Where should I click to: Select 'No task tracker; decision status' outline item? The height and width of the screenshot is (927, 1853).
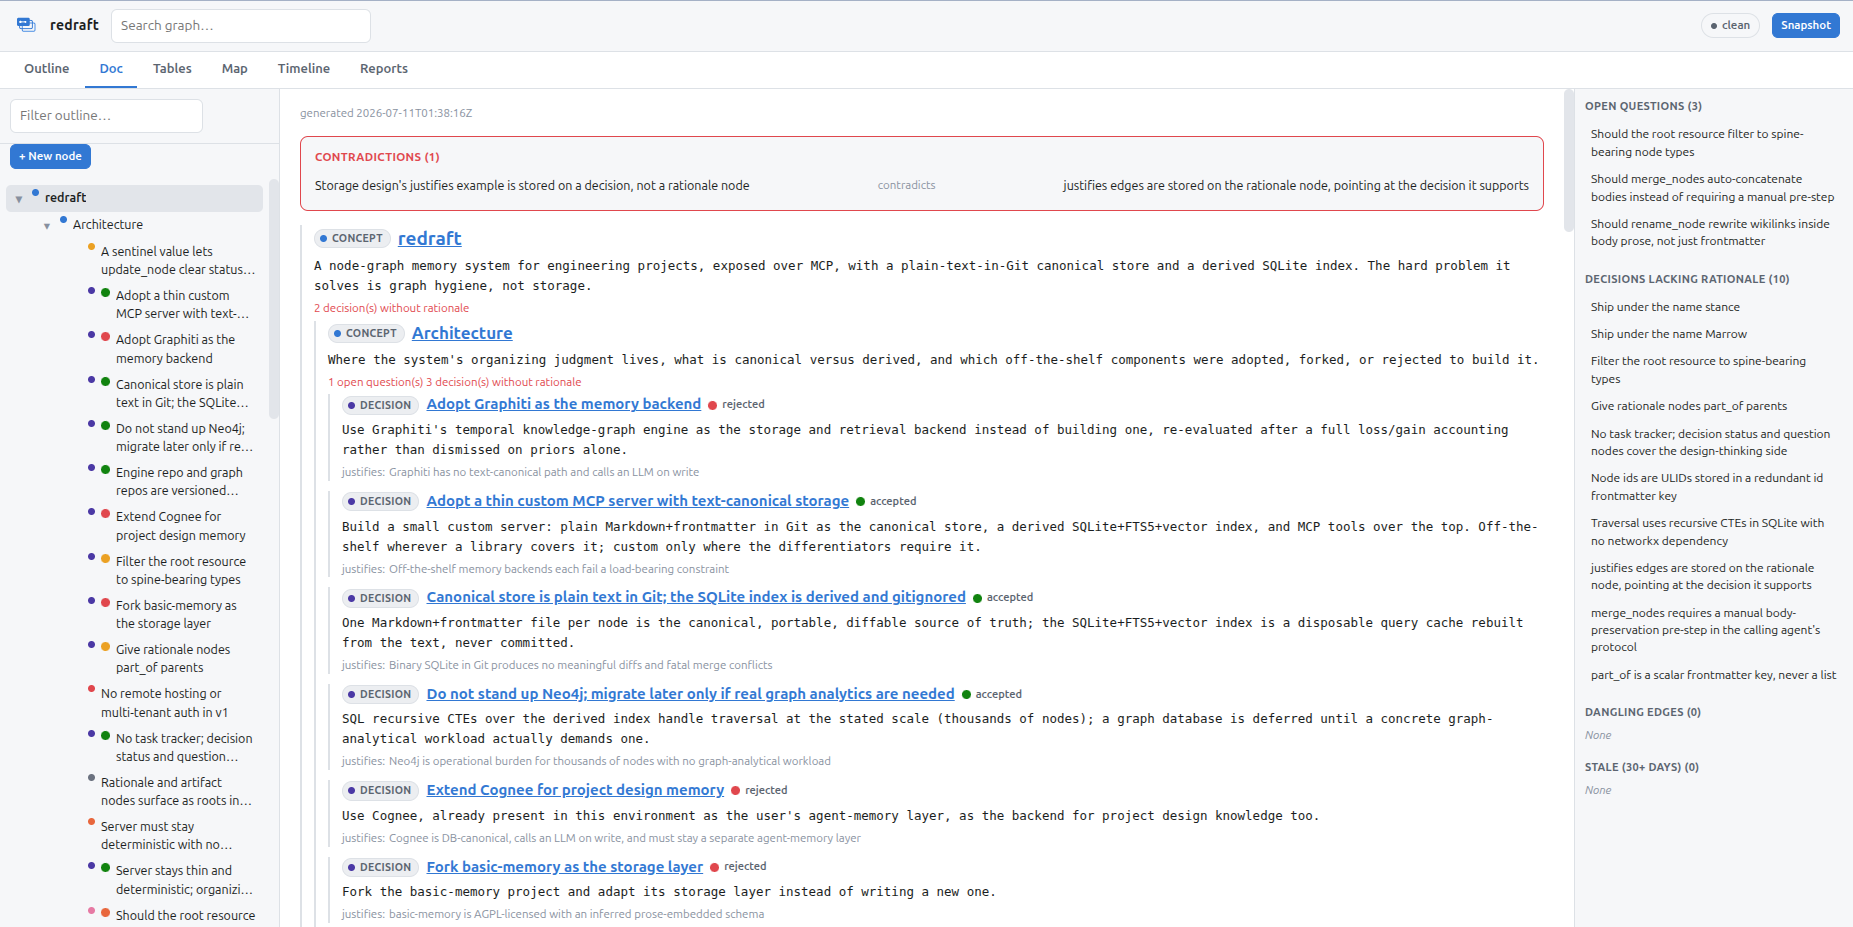[184, 748]
